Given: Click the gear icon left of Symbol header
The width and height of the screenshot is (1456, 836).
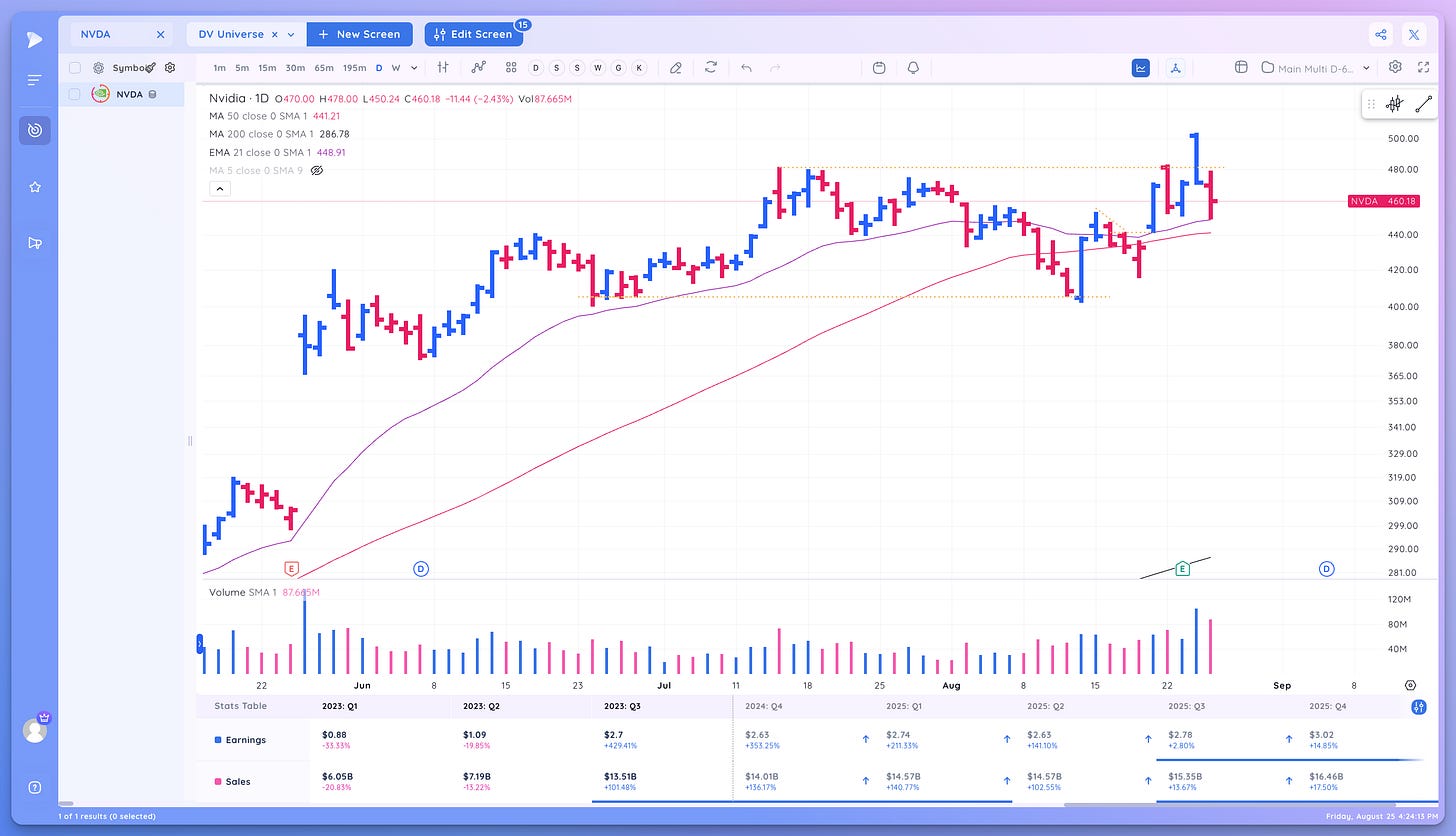Looking at the screenshot, I should [98, 68].
